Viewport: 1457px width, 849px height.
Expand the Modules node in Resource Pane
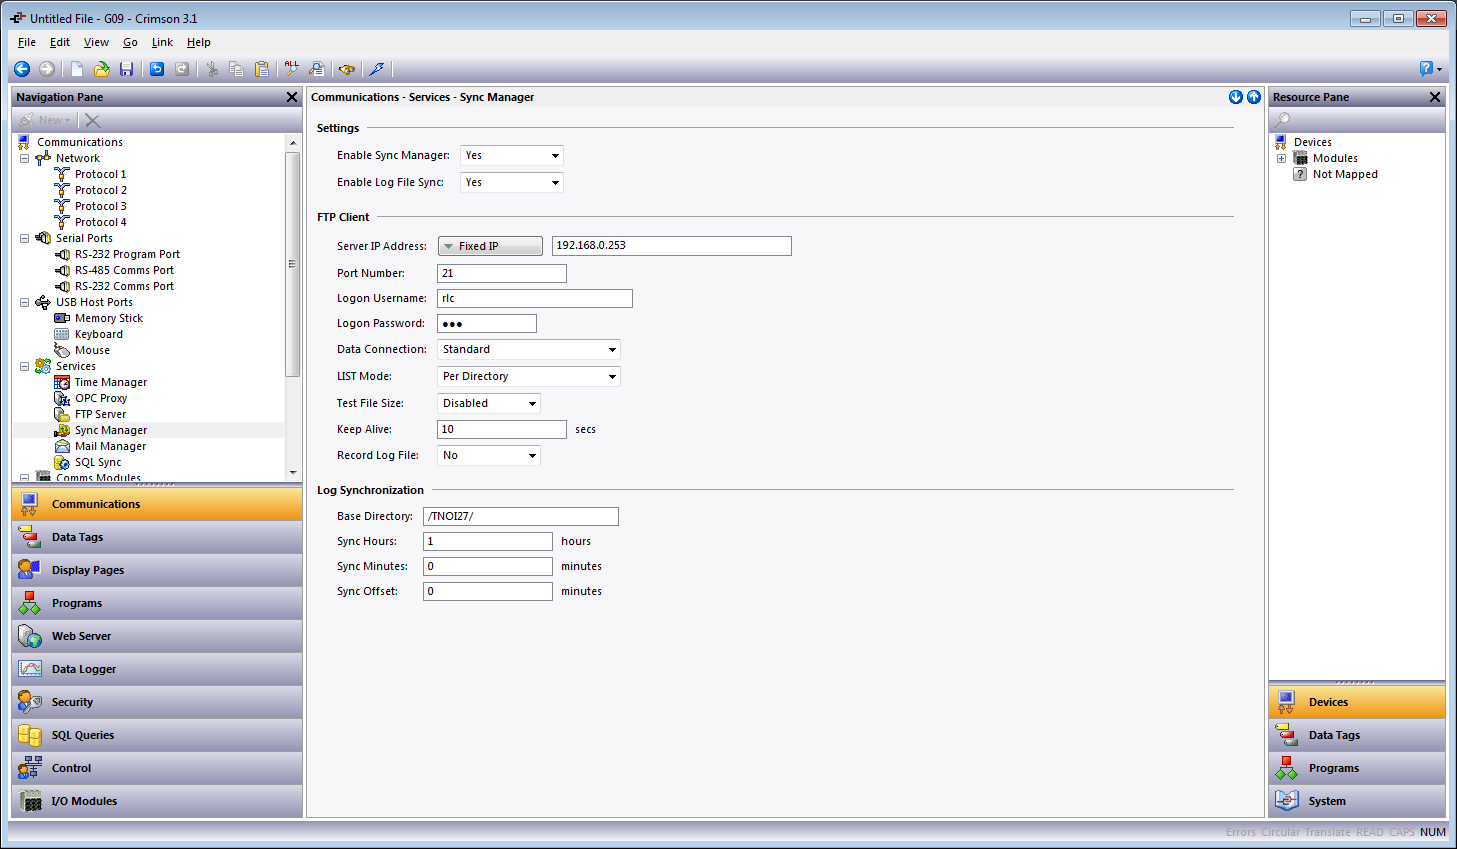pos(1281,158)
